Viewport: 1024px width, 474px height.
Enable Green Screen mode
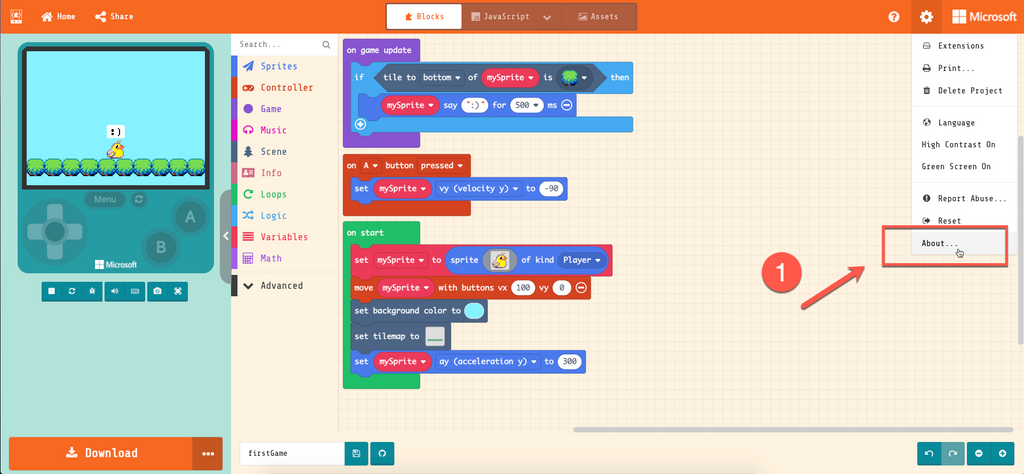[x=956, y=167]
